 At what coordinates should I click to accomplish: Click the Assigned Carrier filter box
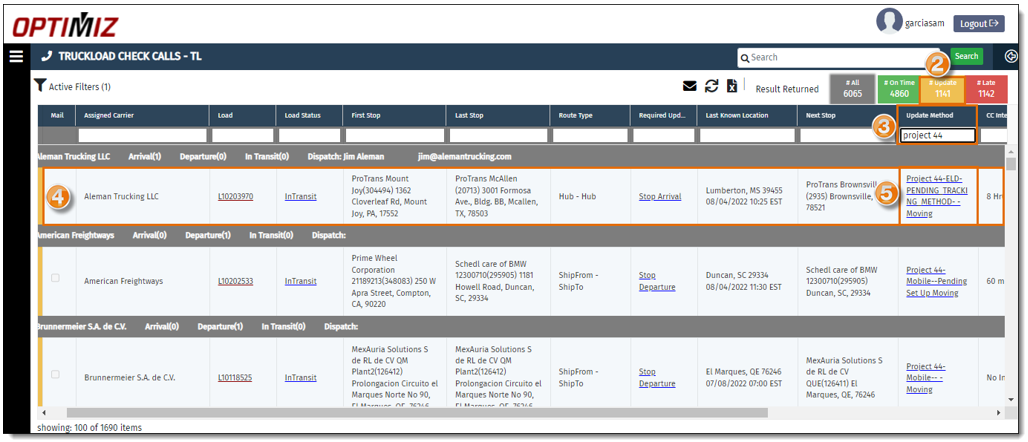(x=142, y=136)
